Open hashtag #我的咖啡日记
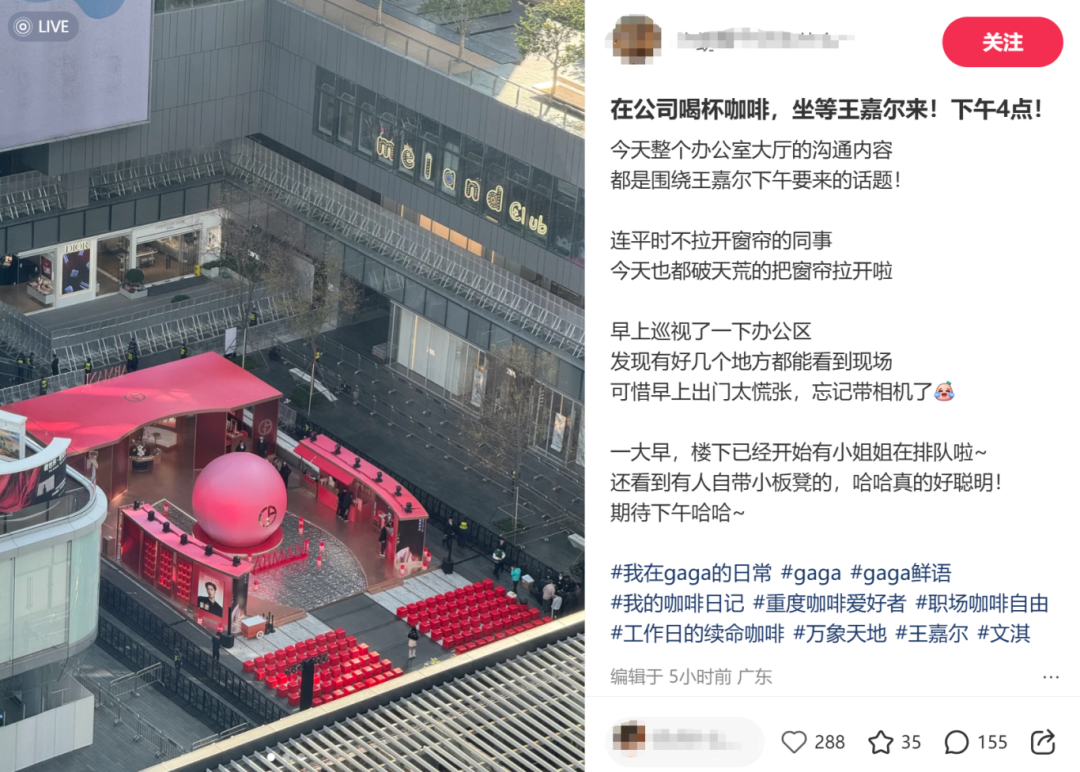 (677, 603)
